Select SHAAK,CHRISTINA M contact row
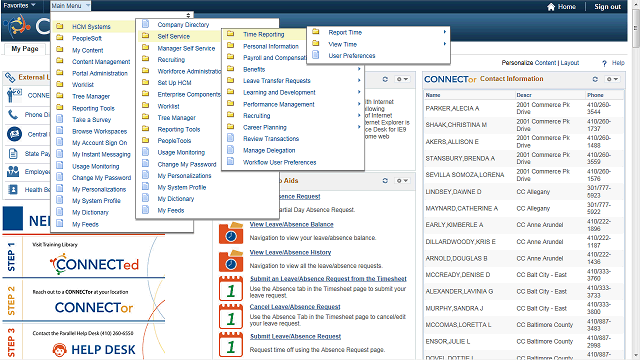This screenshot has width=640, height=360. [524, 125]
